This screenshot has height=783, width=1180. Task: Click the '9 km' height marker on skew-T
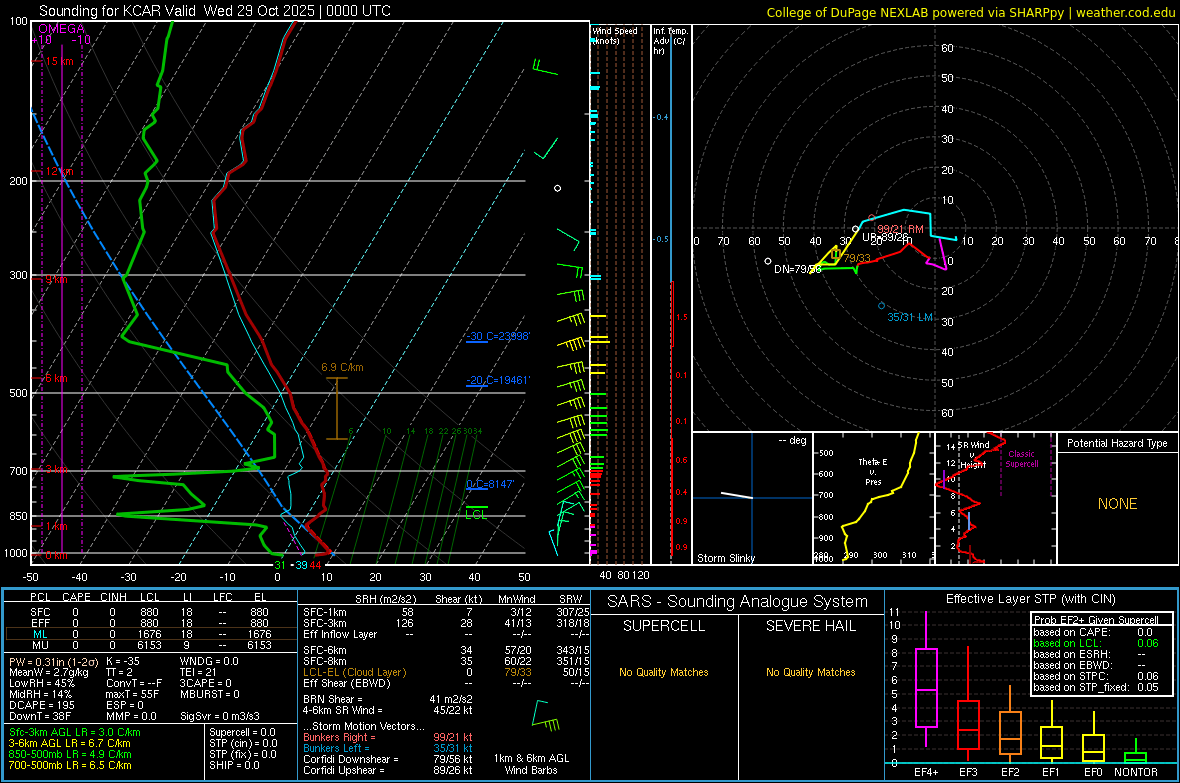[x=56, y=279]
